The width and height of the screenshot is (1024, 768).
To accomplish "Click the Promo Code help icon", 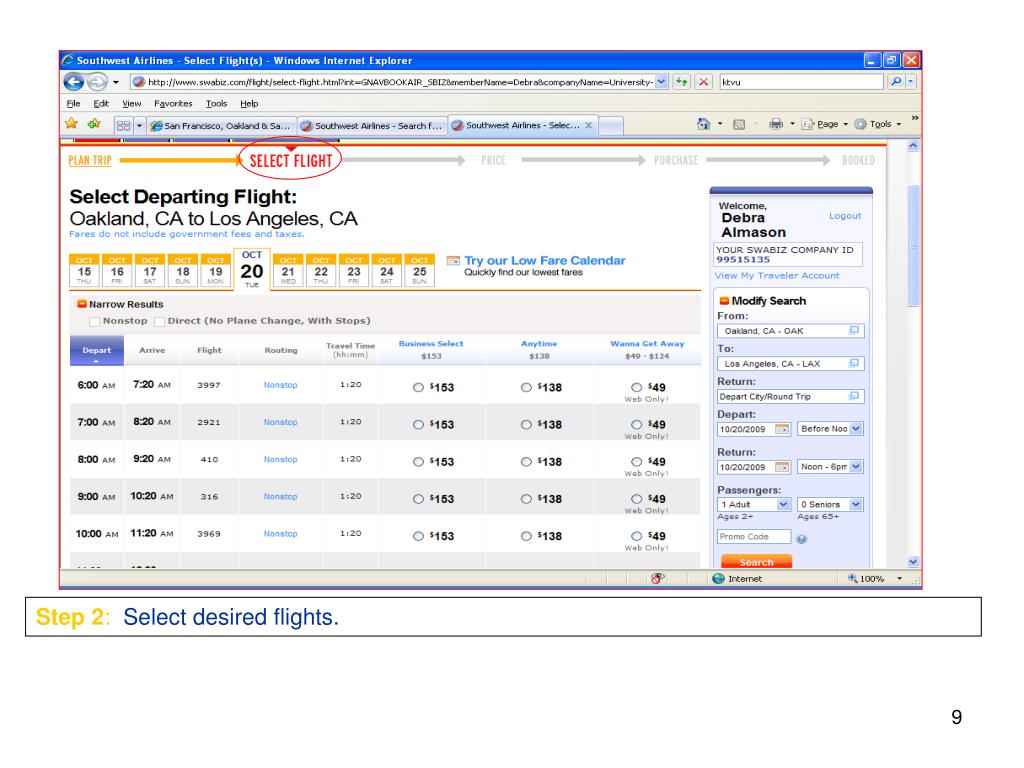I will point(801,539).
